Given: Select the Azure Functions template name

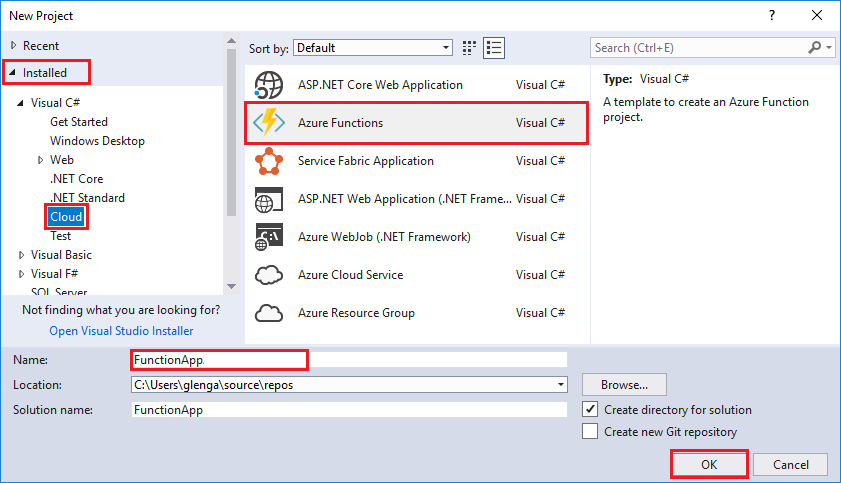Looking at the screenshot, I should pyautogui.click(x=341, y=123).
